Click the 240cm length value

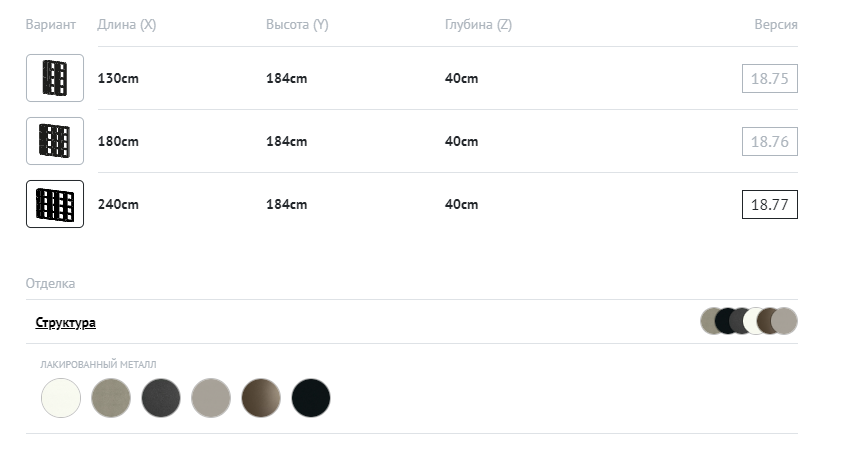(118, 205)
